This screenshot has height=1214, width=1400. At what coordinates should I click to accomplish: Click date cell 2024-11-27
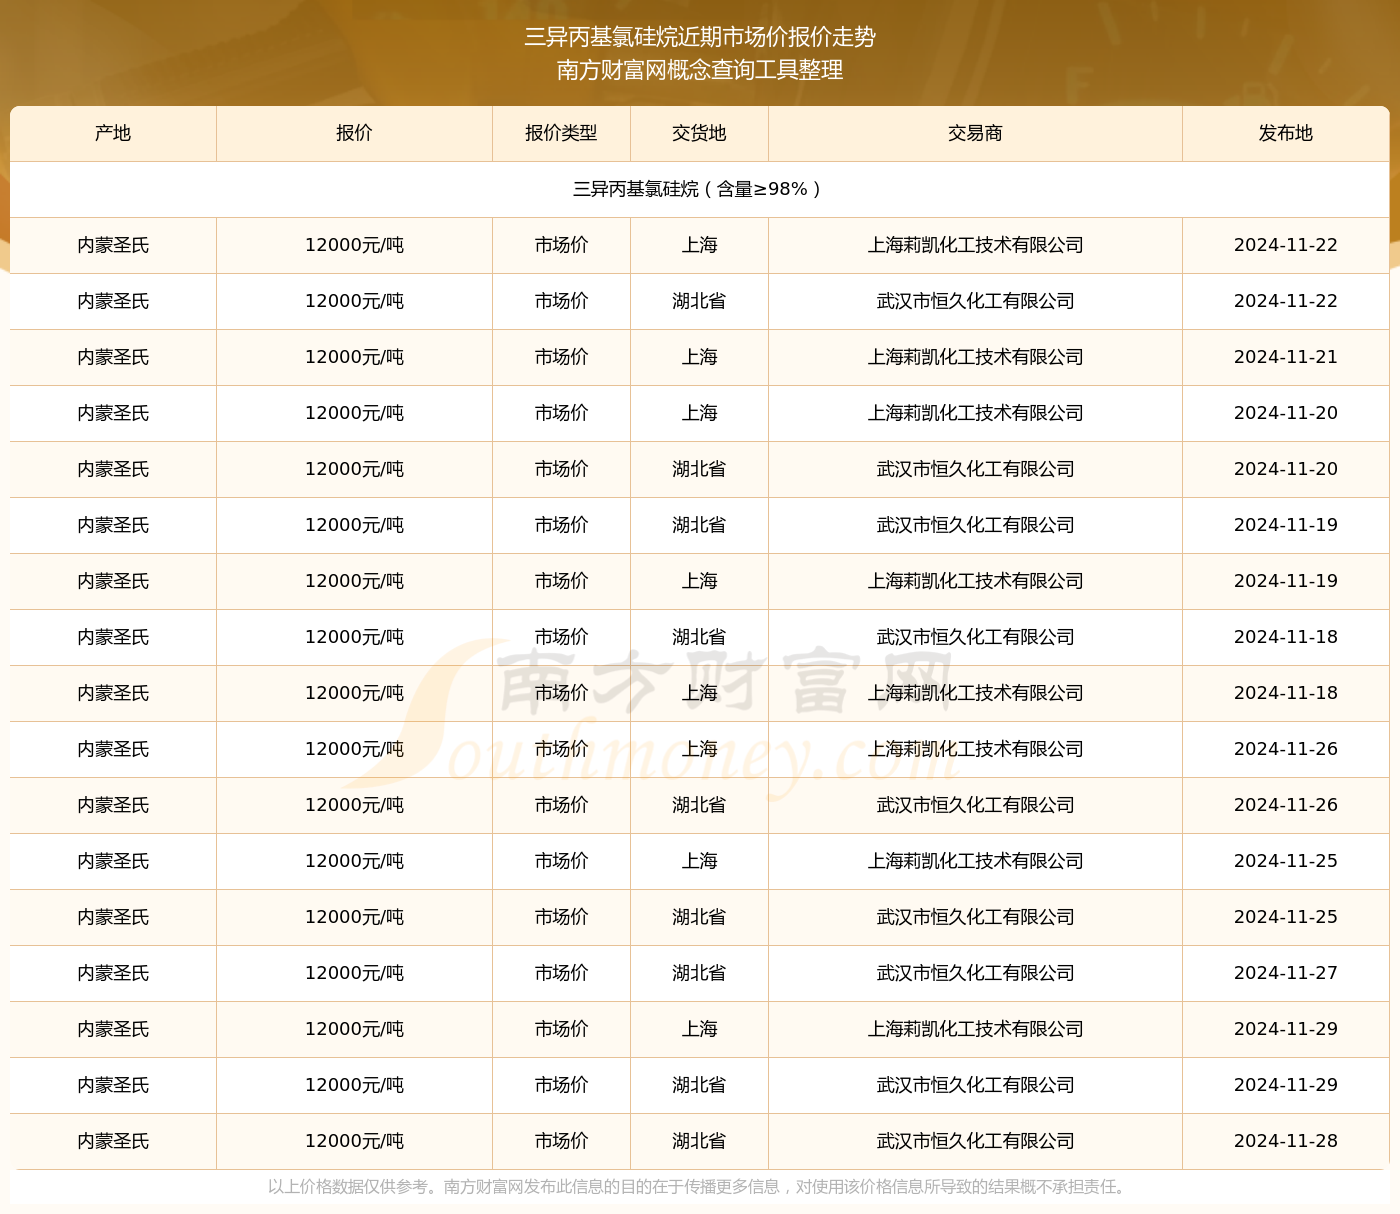1286,973
